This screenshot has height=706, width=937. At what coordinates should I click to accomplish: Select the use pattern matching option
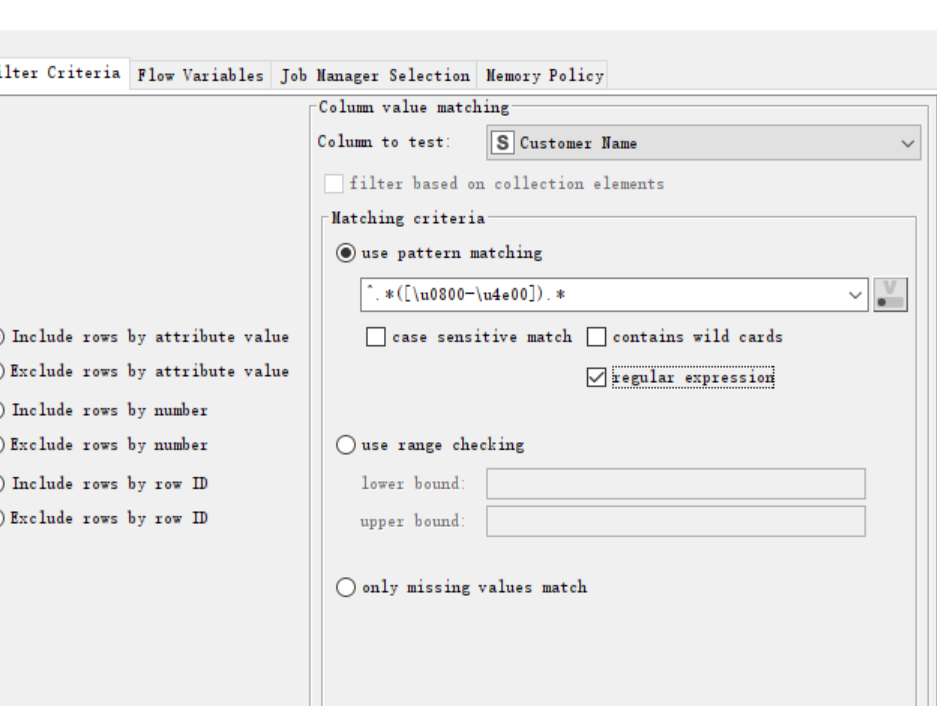click(346, 253)
